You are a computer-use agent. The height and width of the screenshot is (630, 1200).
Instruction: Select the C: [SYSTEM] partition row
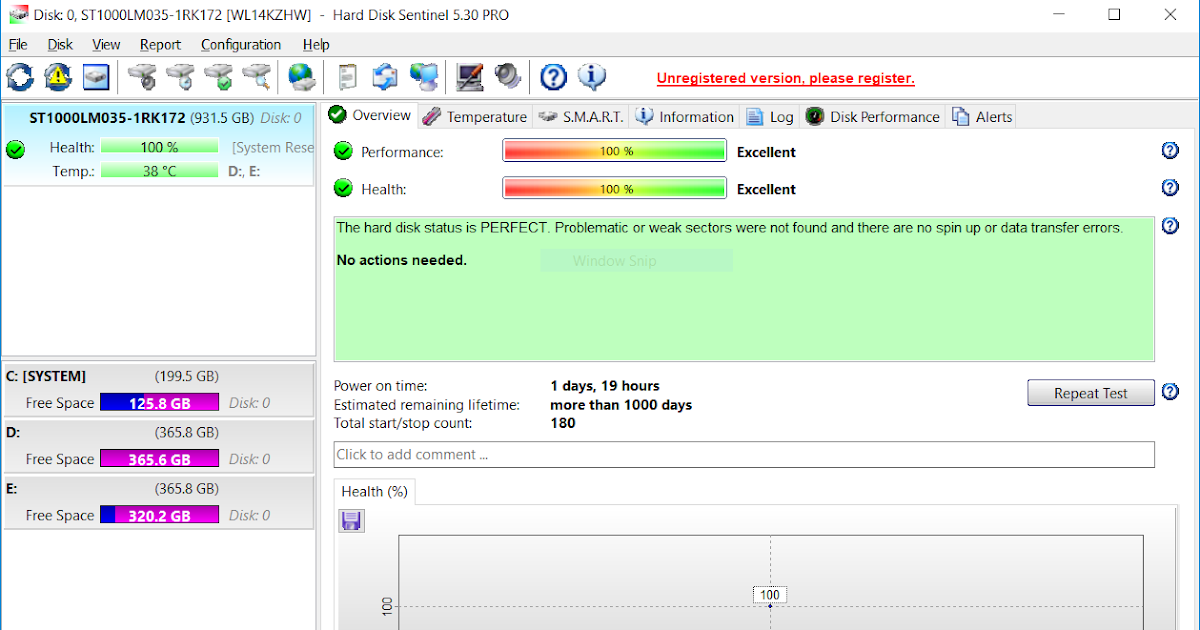coord(158,390)
